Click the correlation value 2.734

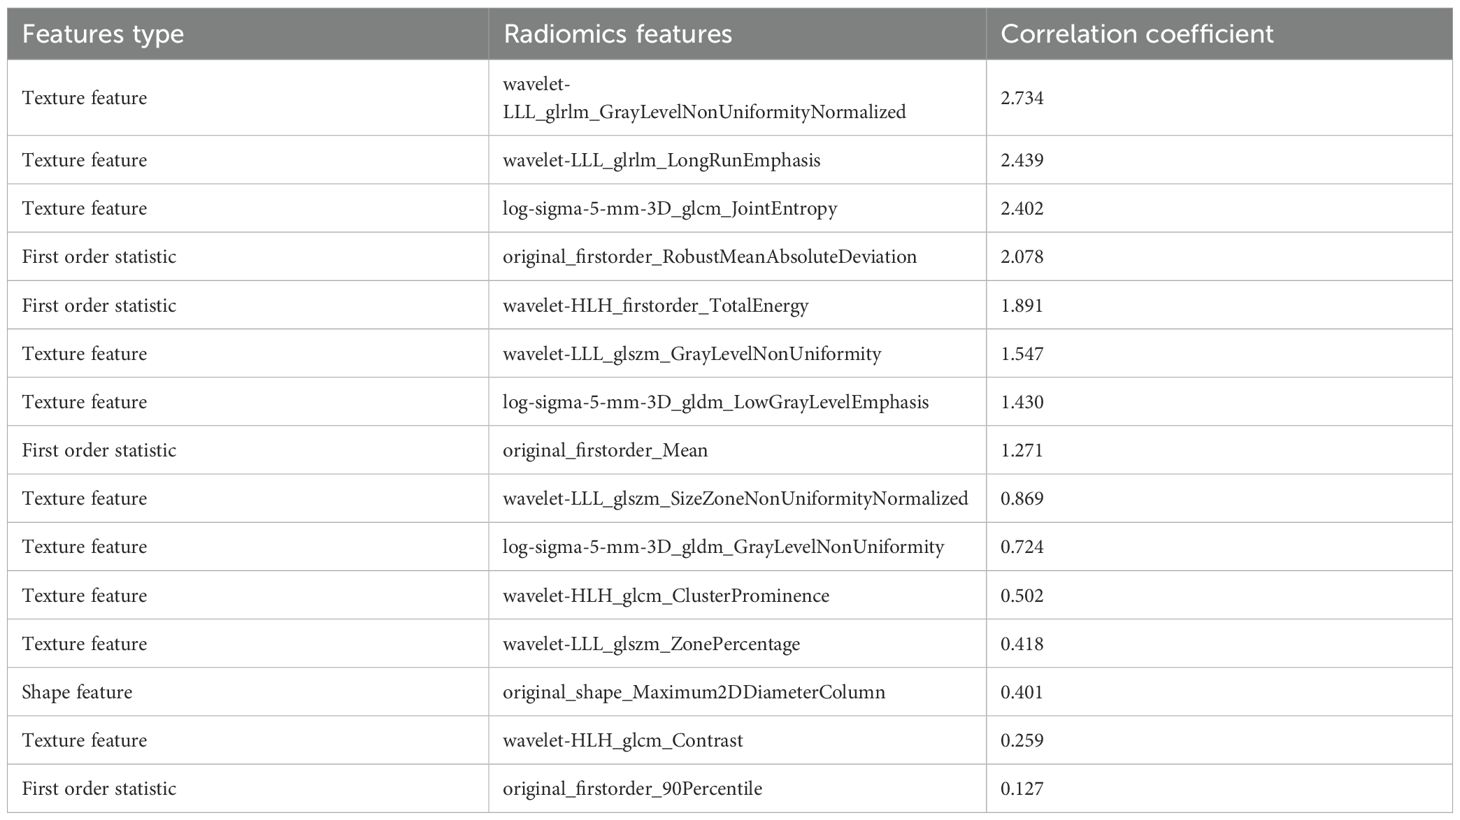point(1022,98)
